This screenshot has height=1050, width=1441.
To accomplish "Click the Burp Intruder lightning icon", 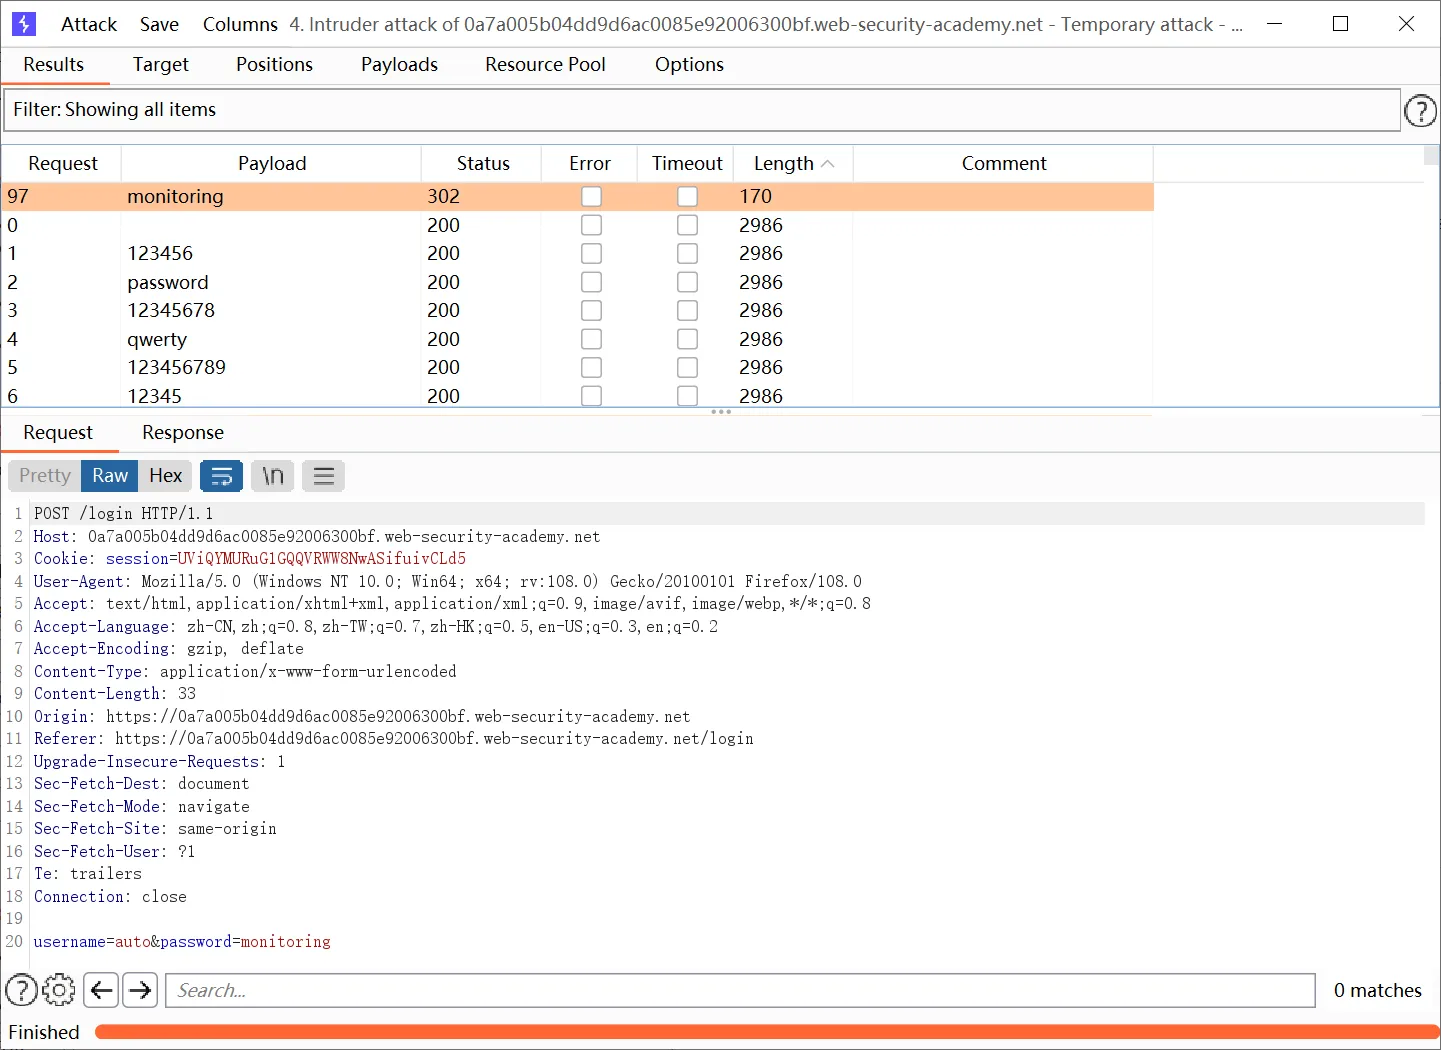I will pos(24,24).
